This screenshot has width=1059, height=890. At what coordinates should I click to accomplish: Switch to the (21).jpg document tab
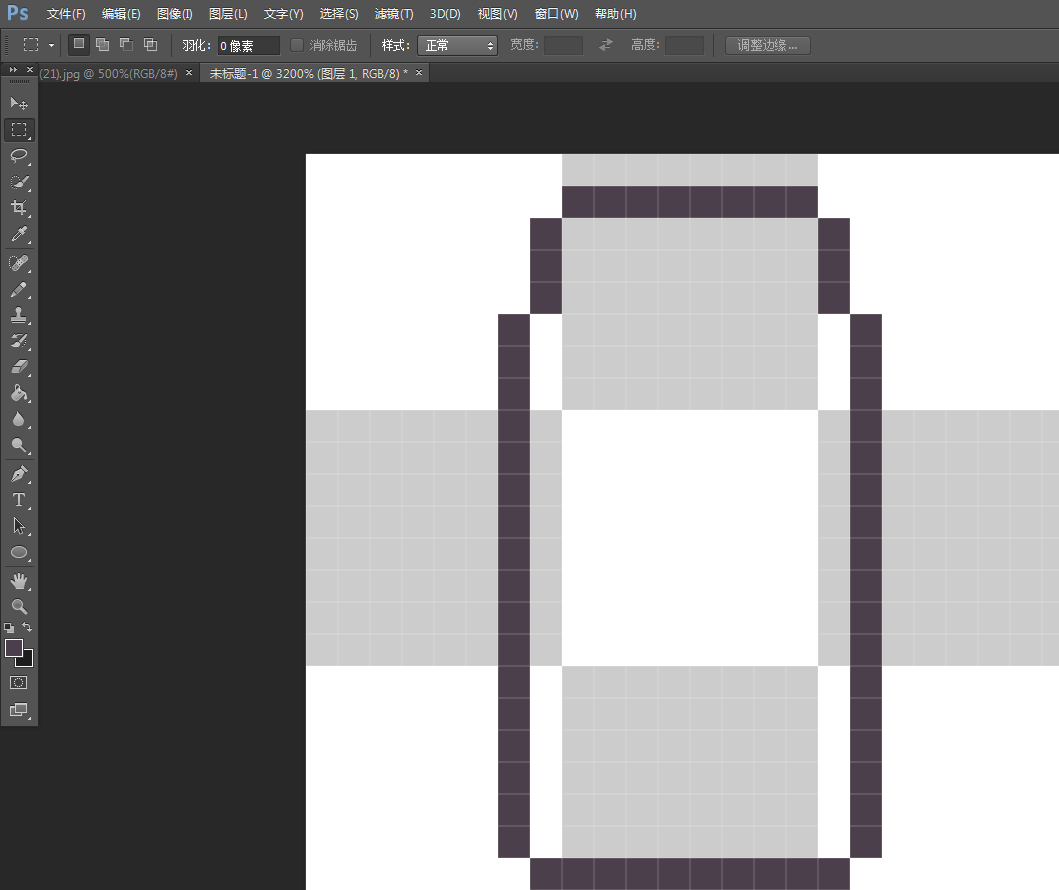[x=108, y=73]
